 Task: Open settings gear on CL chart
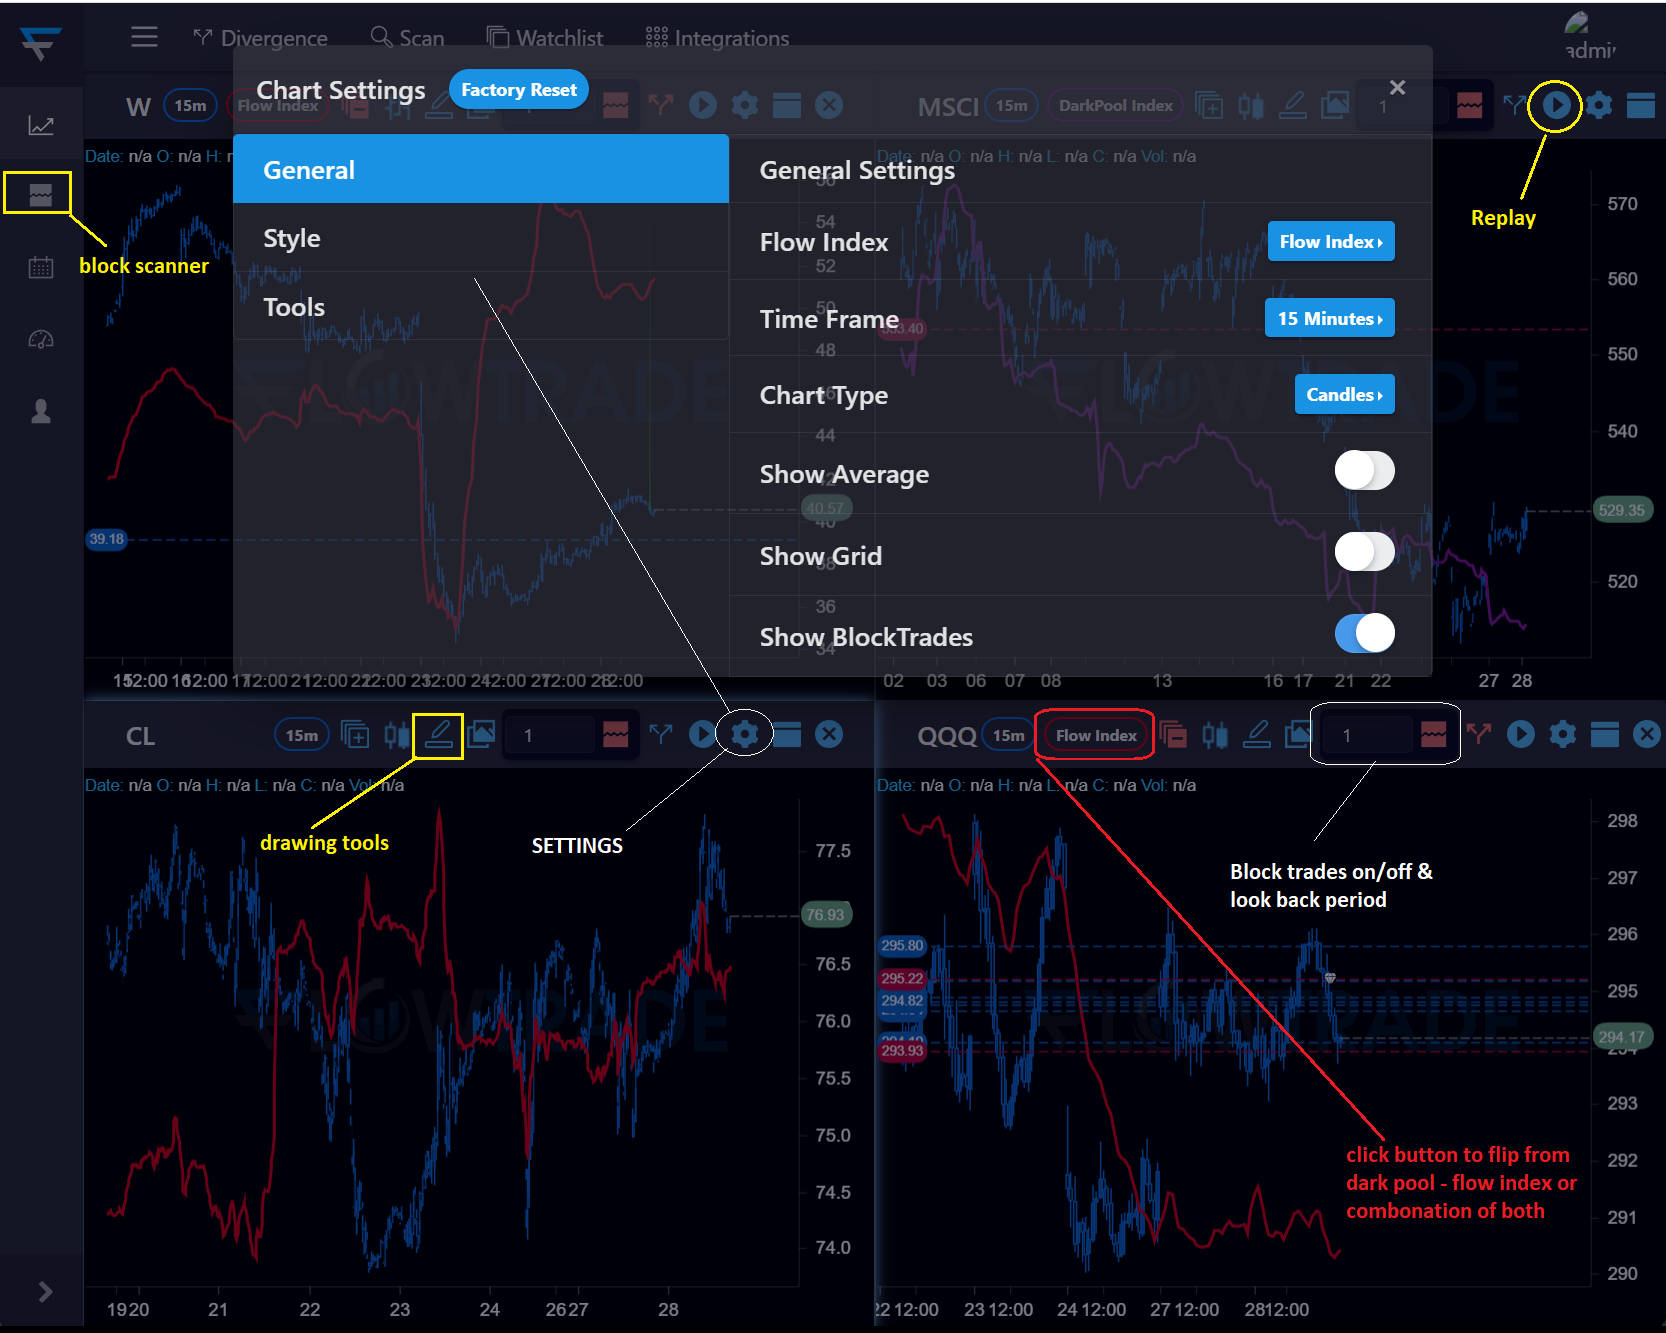tap(744, 735)
